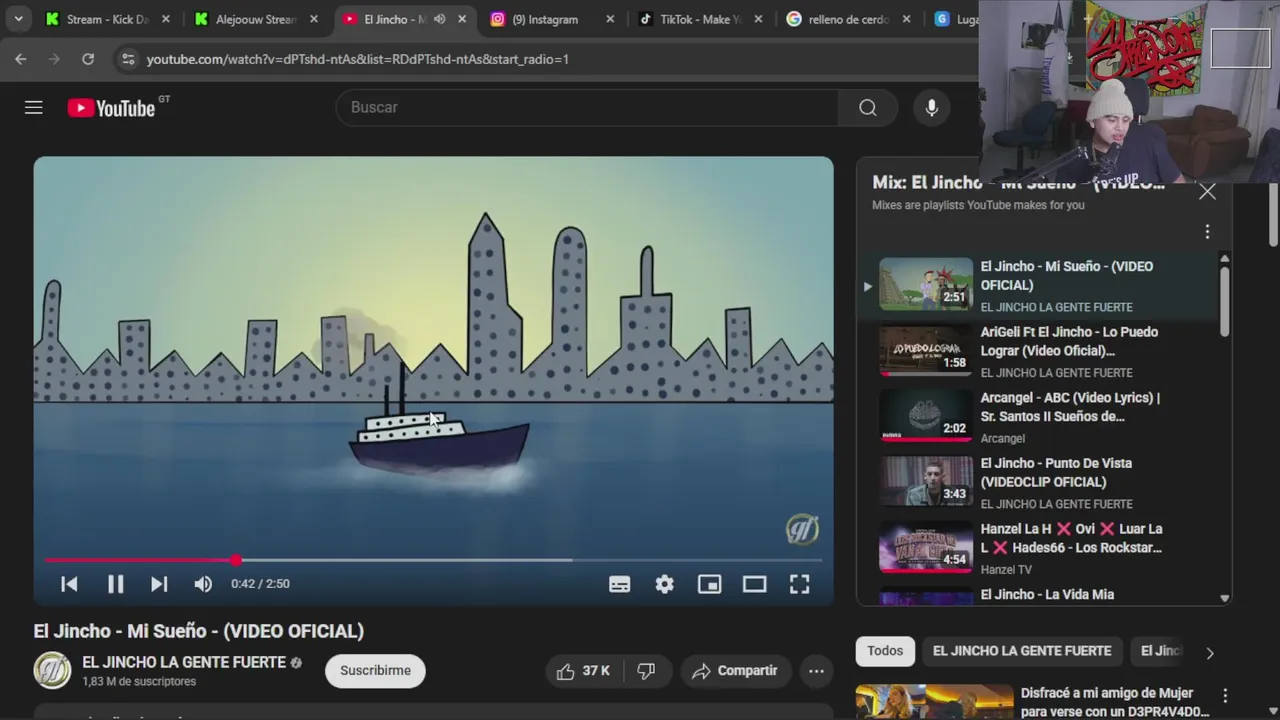Click the channel watermark on video
Image resolution: width=1280 pixels, height=720 pixels.
click(802, 529)
